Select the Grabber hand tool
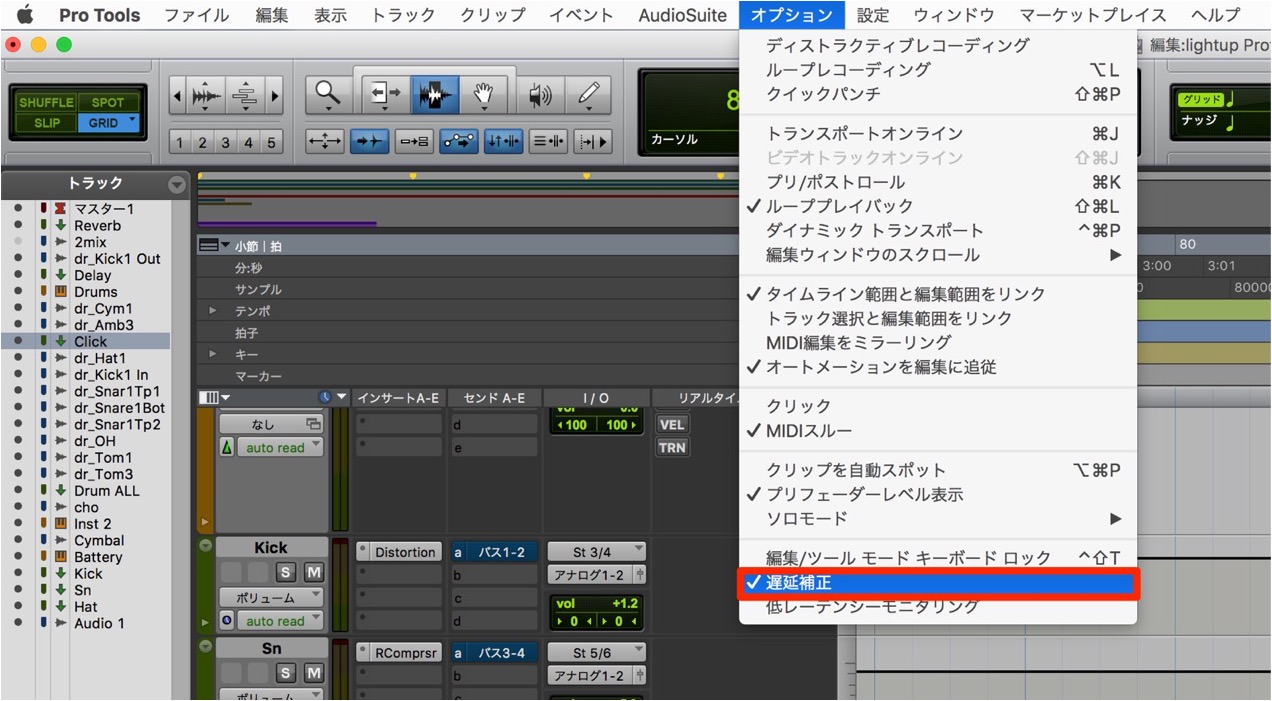 coord(484,94)
